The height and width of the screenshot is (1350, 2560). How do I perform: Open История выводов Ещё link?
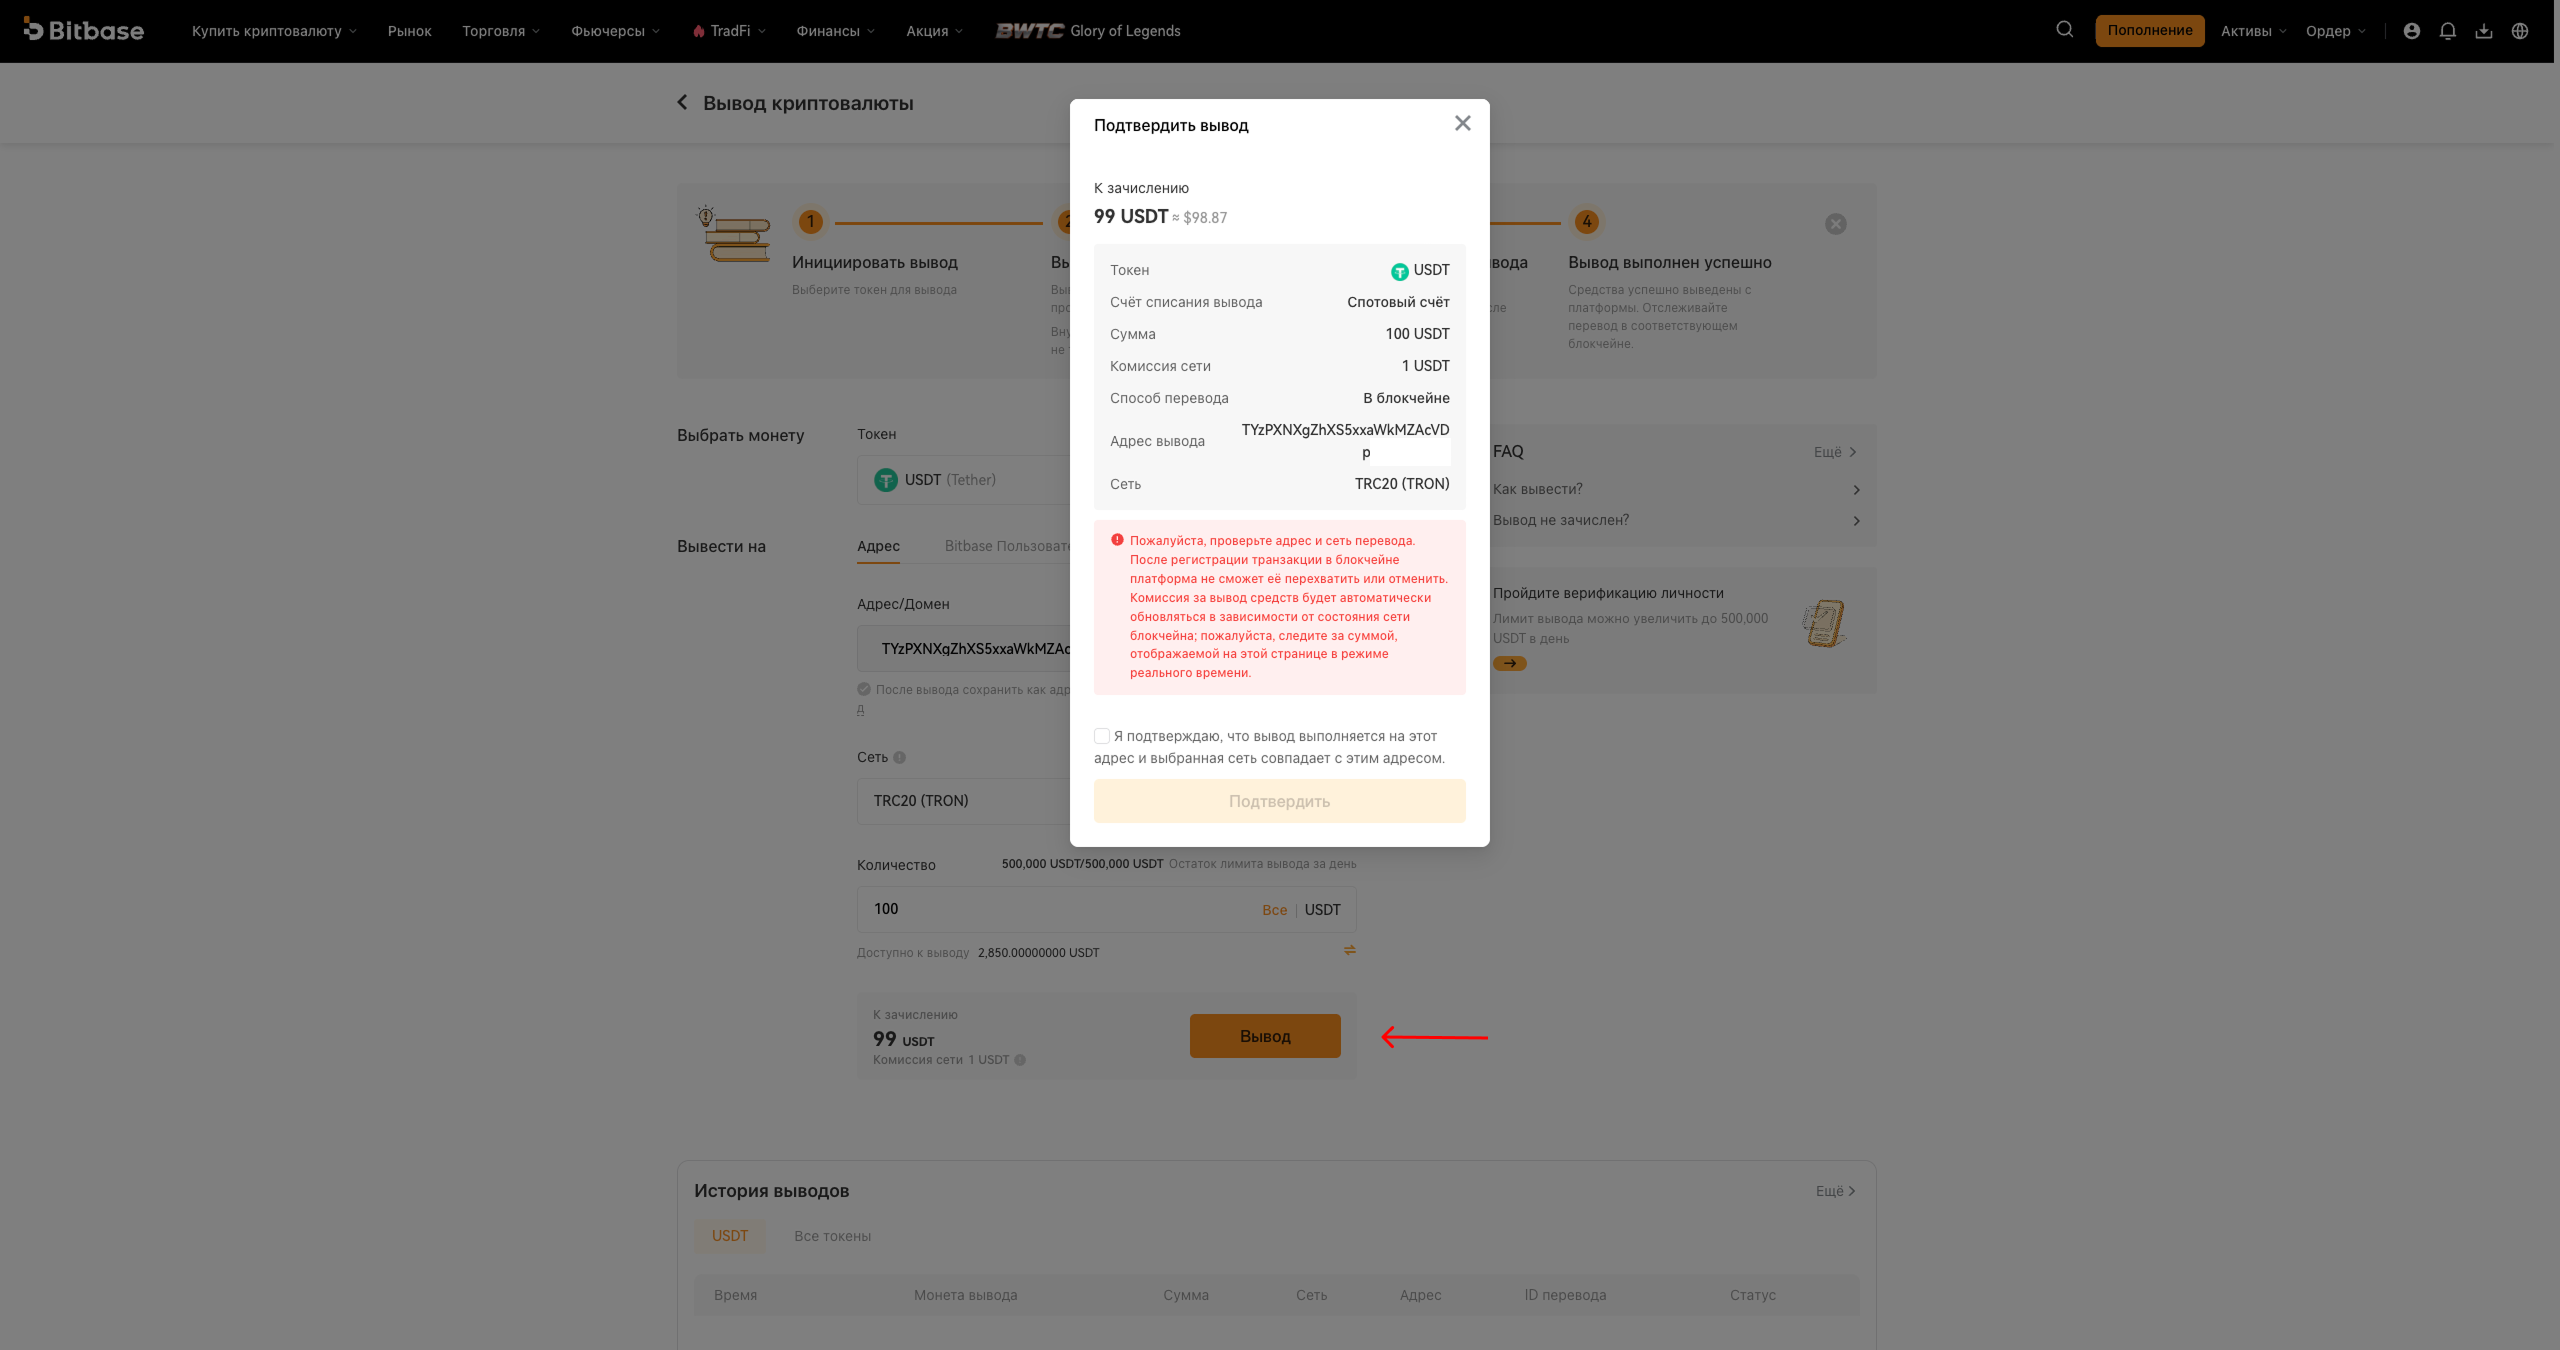click(1836, 1191)
